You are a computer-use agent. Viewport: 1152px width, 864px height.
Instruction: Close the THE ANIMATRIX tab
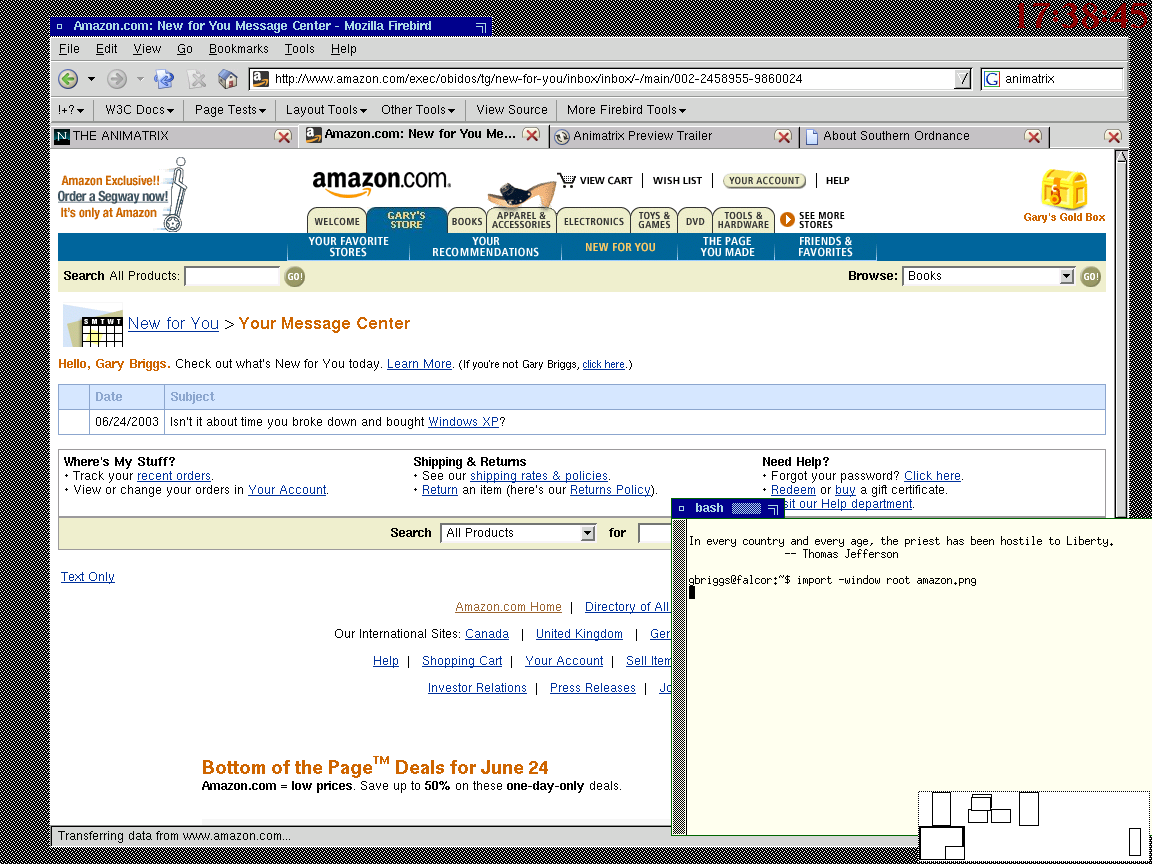[283, 137]
